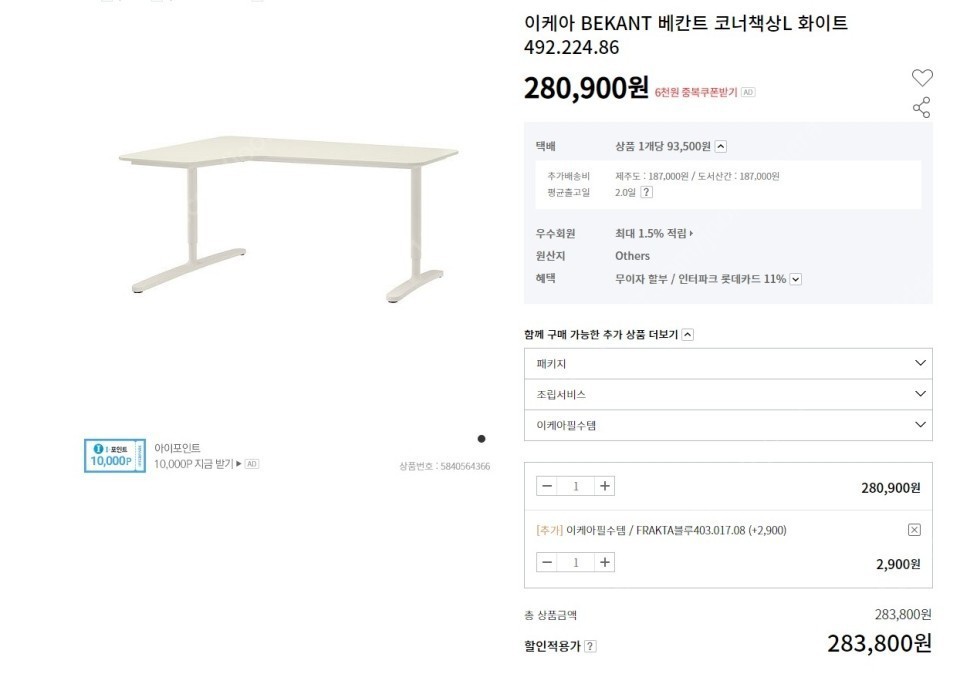The width and height of the screenshot is (960, 674).
Task: Add the product to wishlist heart
Action: pyautogui.click(x=920, y=76)
